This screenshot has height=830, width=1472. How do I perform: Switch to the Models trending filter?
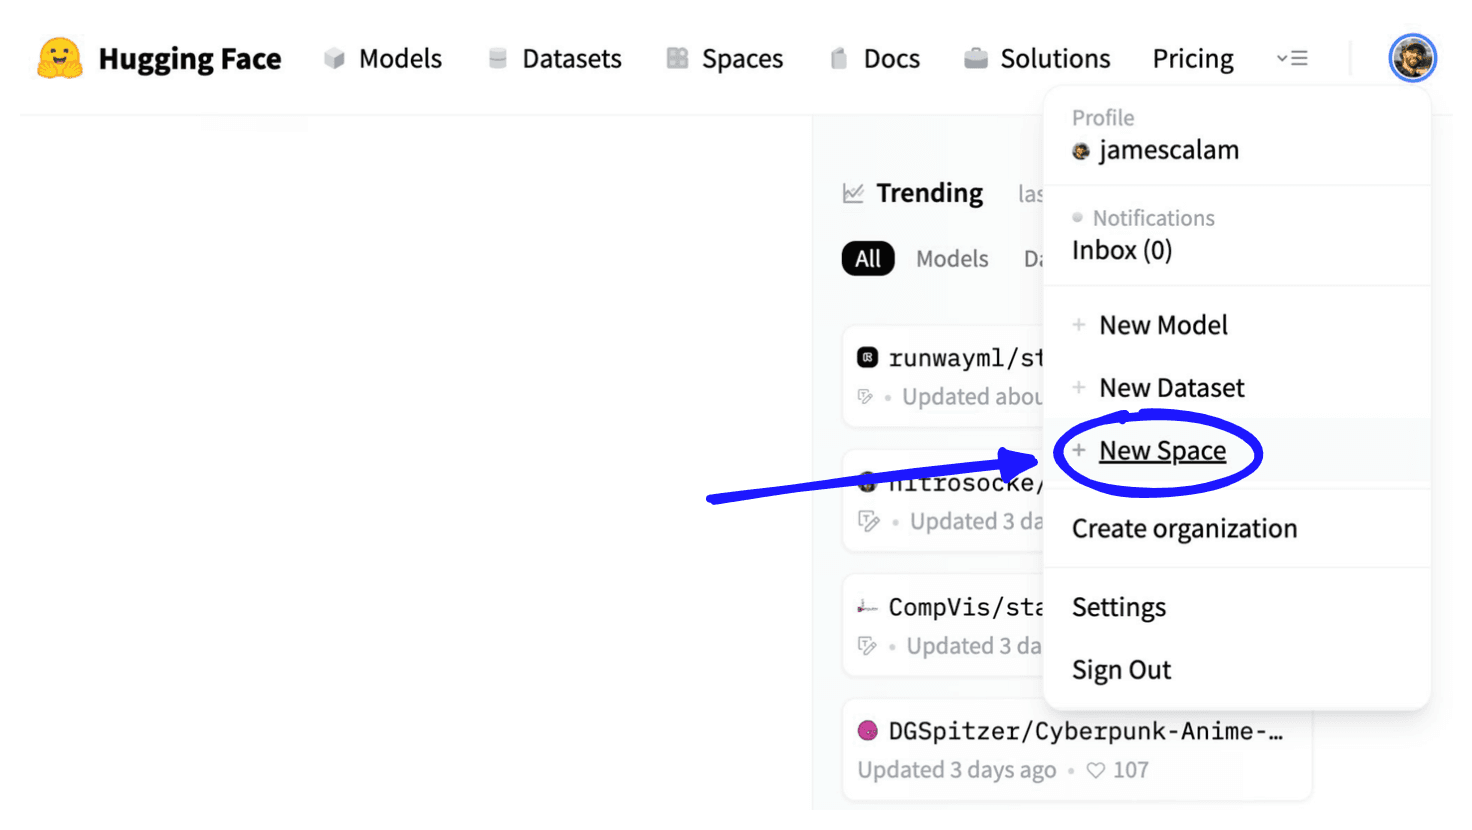tap(951, 259)
